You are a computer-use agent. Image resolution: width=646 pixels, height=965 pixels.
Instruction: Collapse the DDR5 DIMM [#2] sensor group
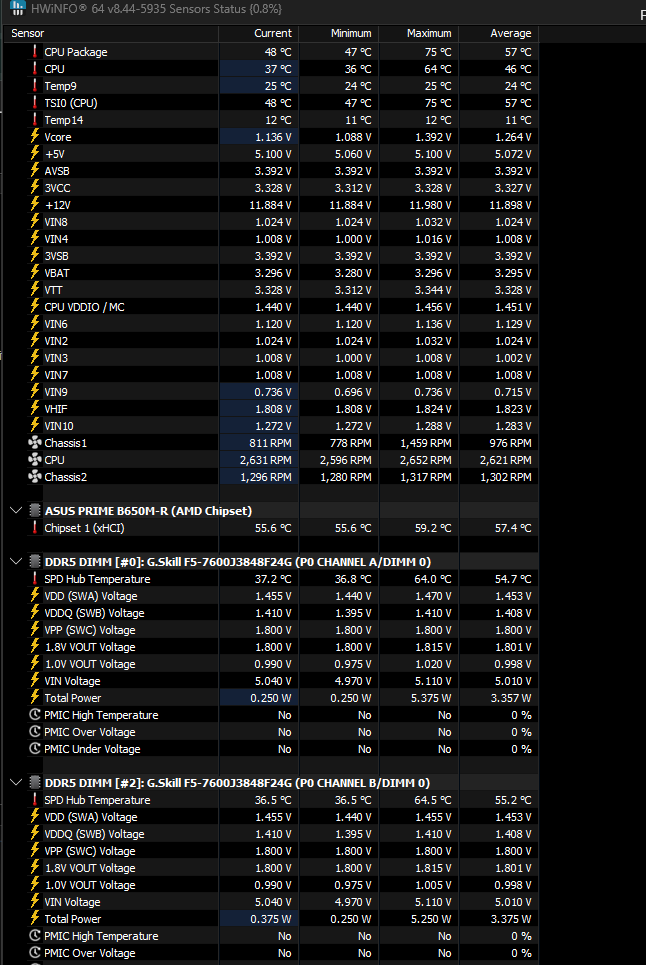[x=17, y=783]
